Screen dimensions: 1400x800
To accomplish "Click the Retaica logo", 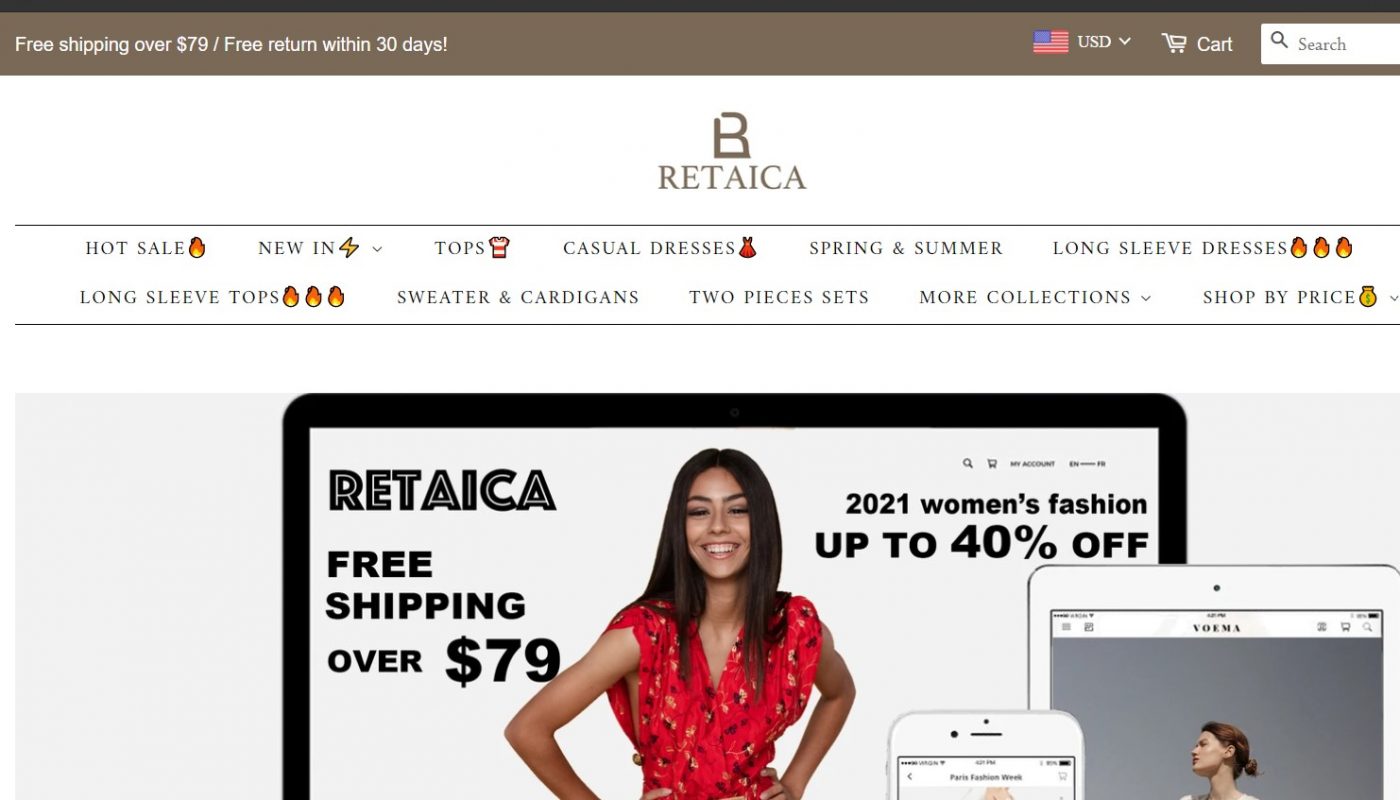I will (x=732, y=151).
